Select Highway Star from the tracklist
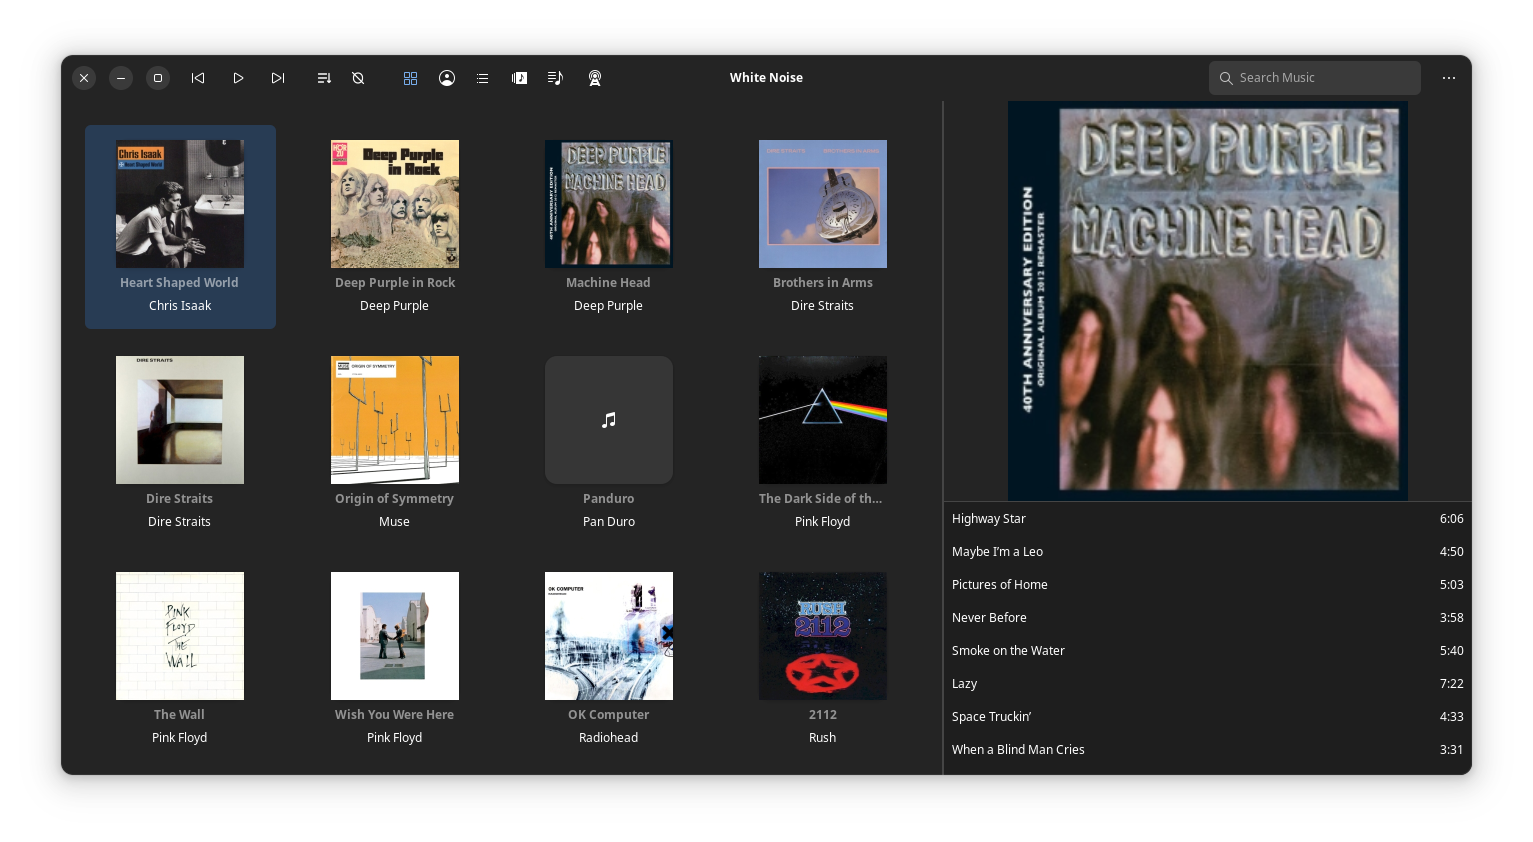1533x842 pixels. [x=1100, y=518]
